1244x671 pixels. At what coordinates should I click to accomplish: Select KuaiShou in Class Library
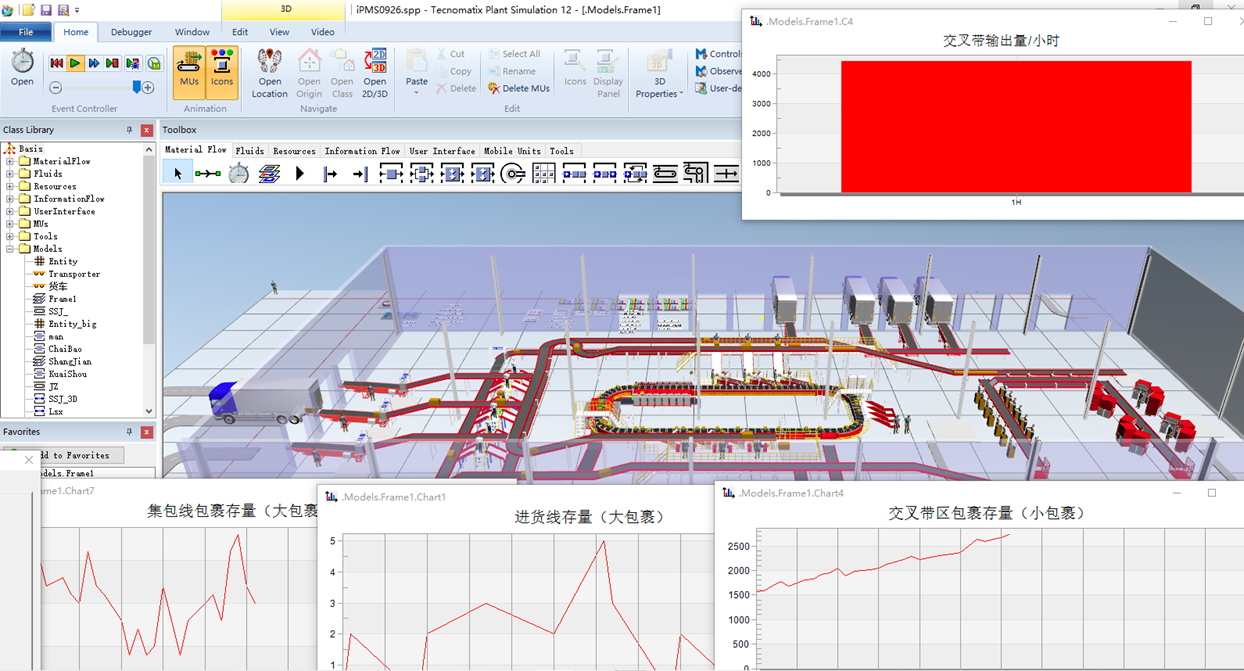point(67,374)
